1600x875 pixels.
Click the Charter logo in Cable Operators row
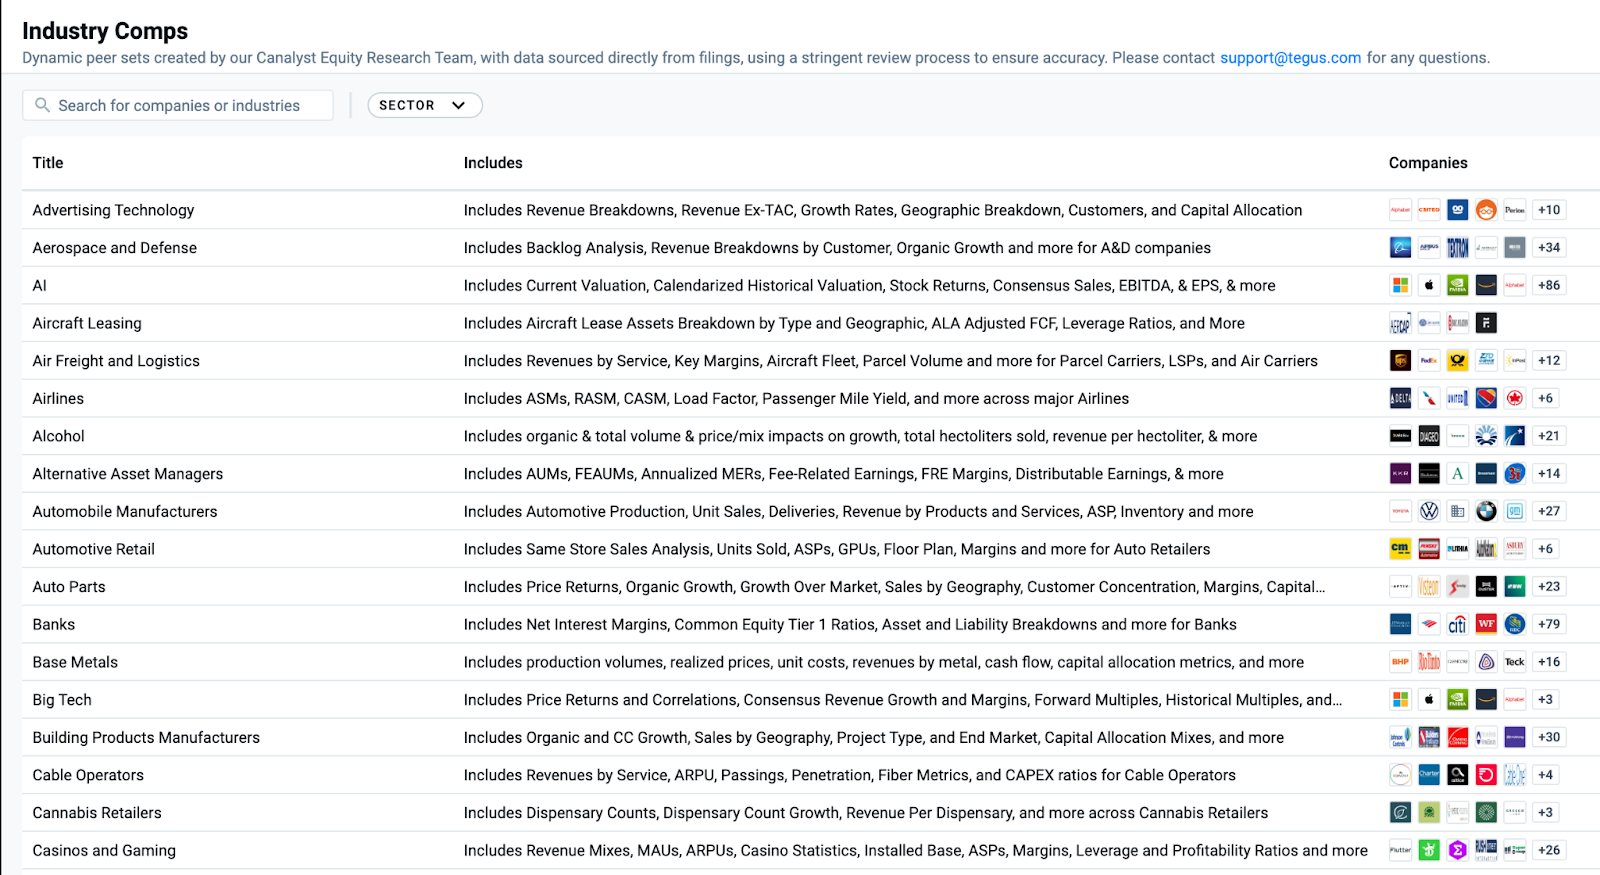pyautogui.click(x=1429, y=775)
